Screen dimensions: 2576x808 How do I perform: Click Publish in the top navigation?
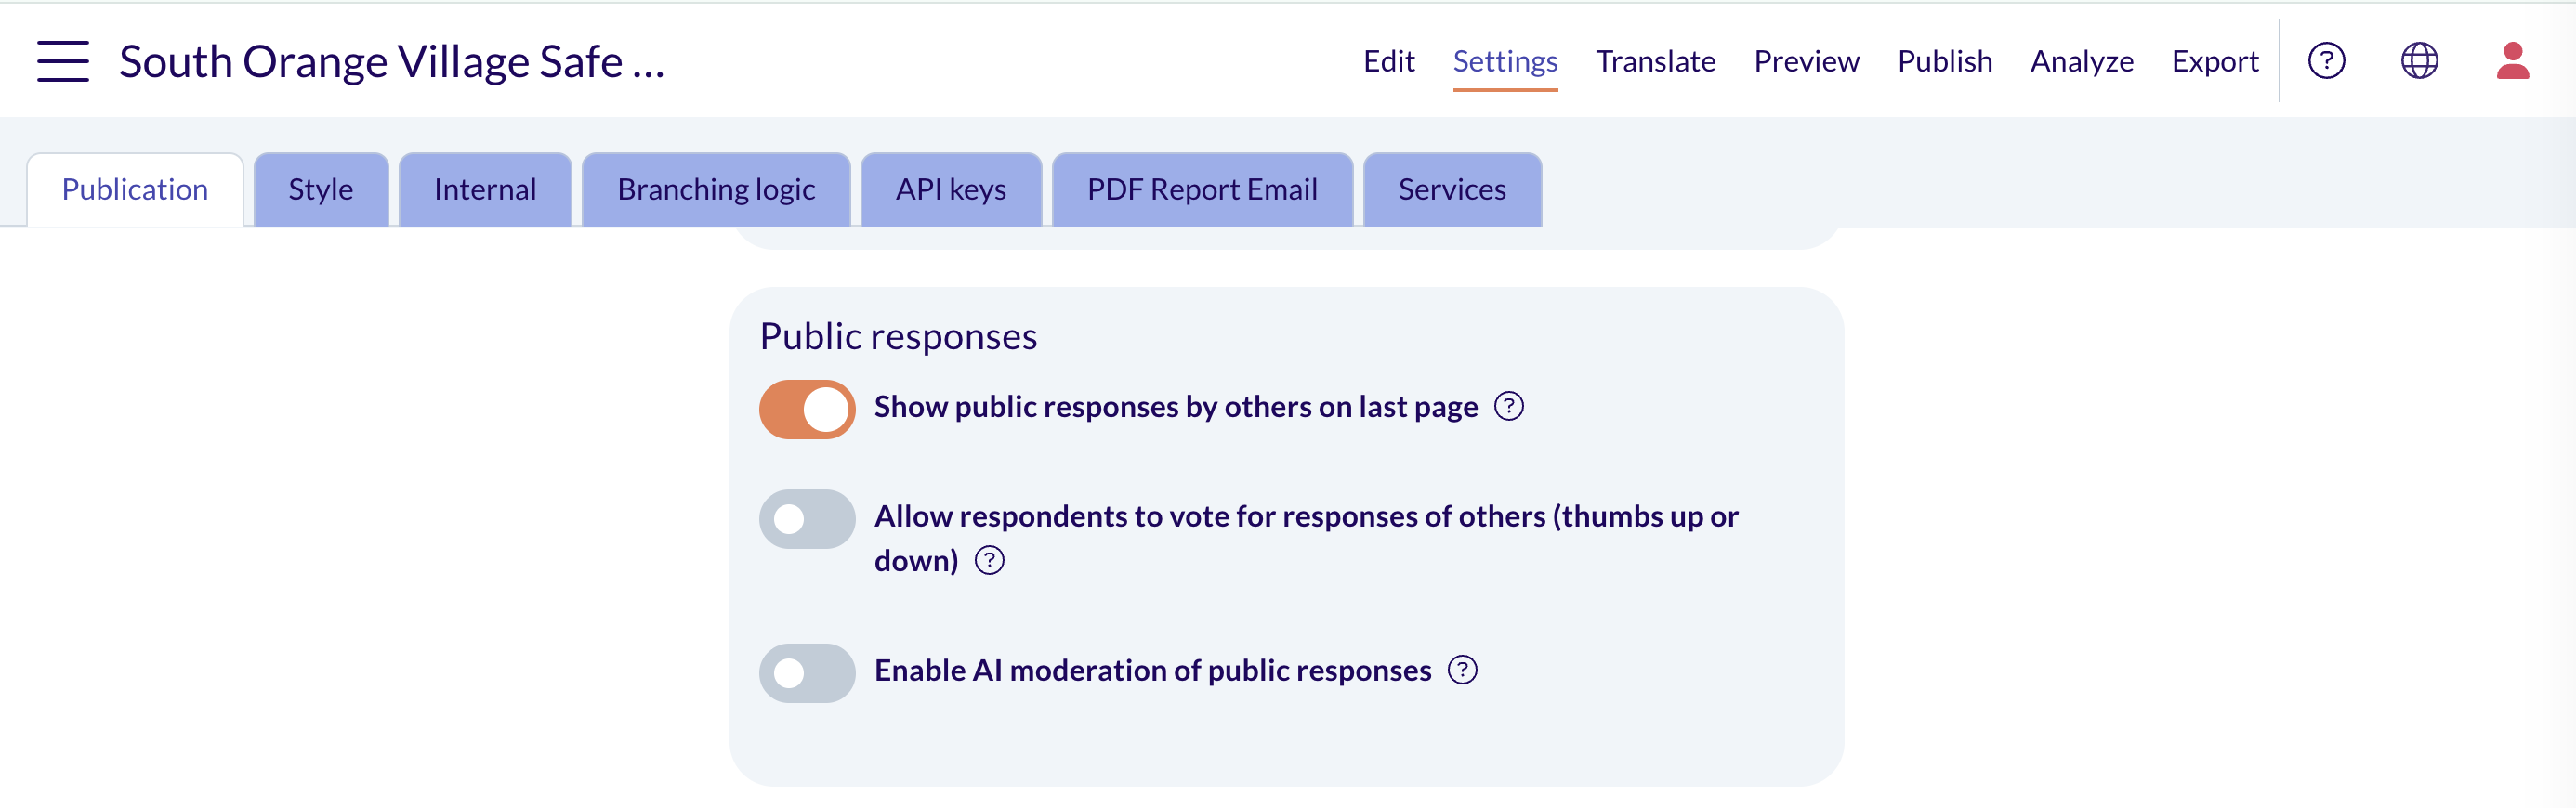pos(1945,62)
